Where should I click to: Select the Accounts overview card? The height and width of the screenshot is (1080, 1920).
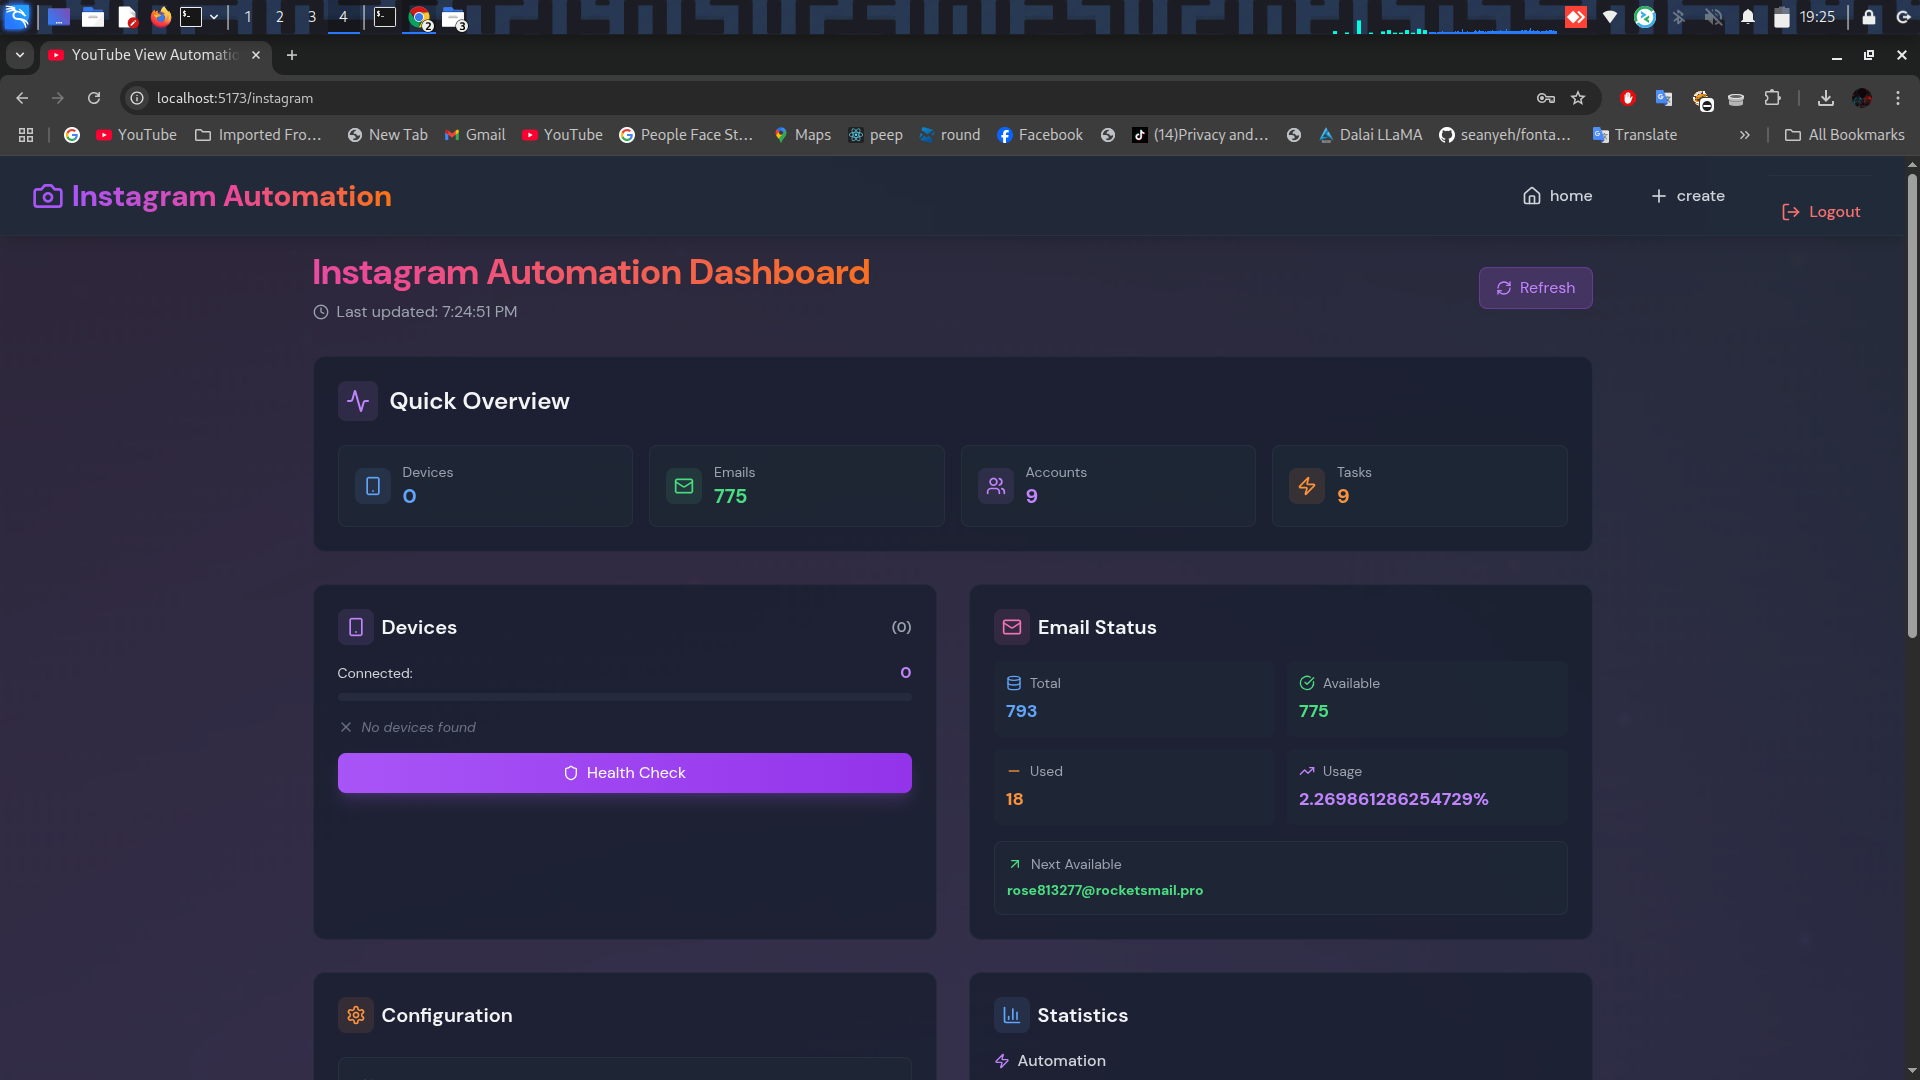click(1108, 486)
